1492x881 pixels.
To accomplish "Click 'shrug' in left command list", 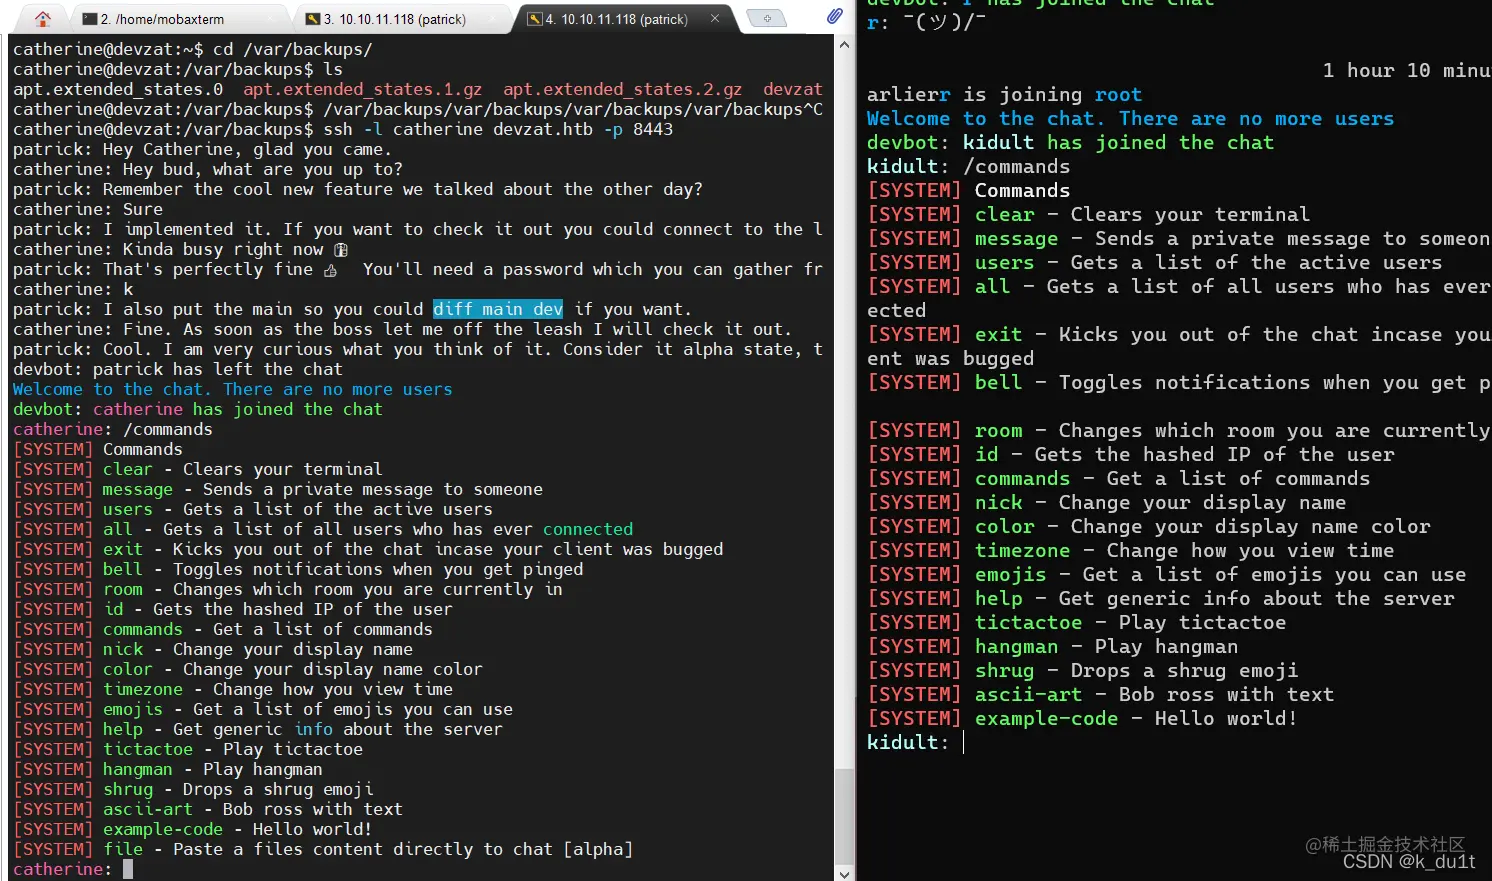I will pos(128,789).
